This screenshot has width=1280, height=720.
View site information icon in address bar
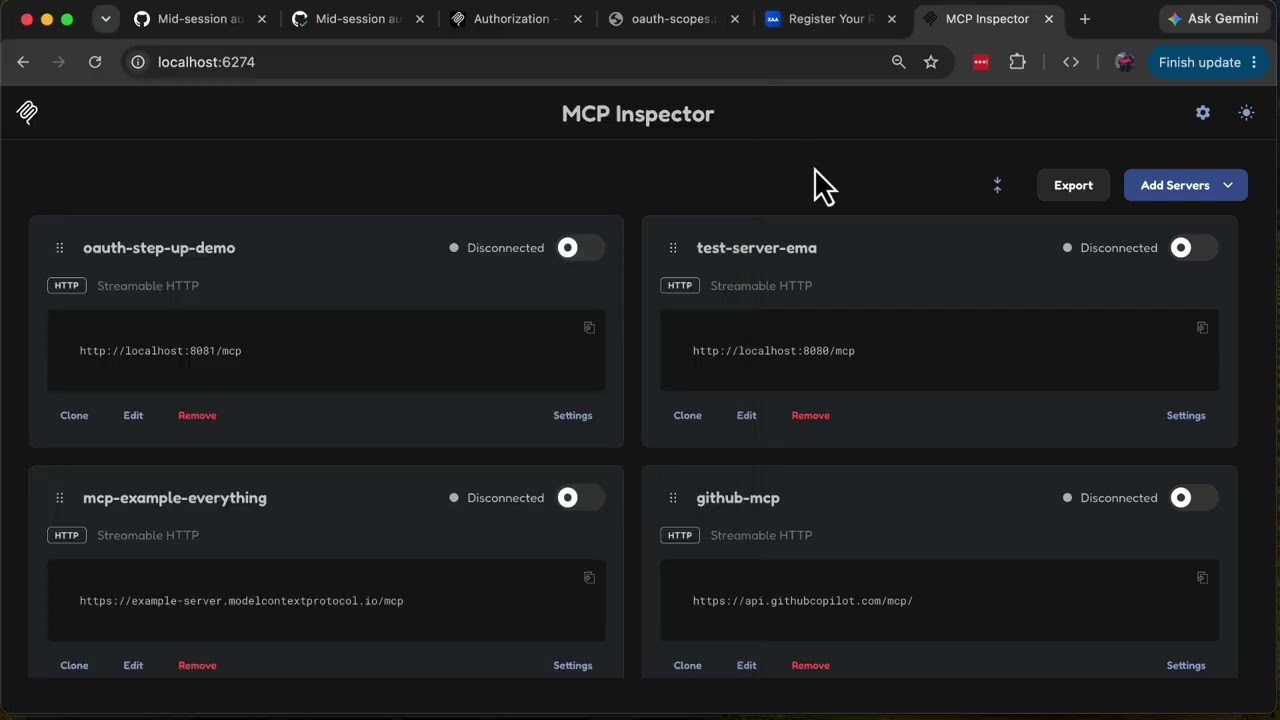[138, 62]
